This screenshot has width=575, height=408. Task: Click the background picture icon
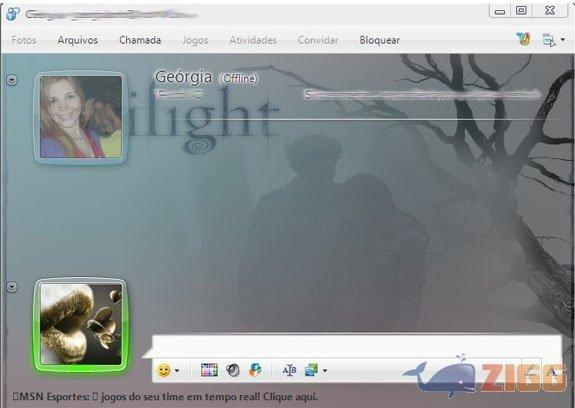pyautogui.click(x=311, y=370)
